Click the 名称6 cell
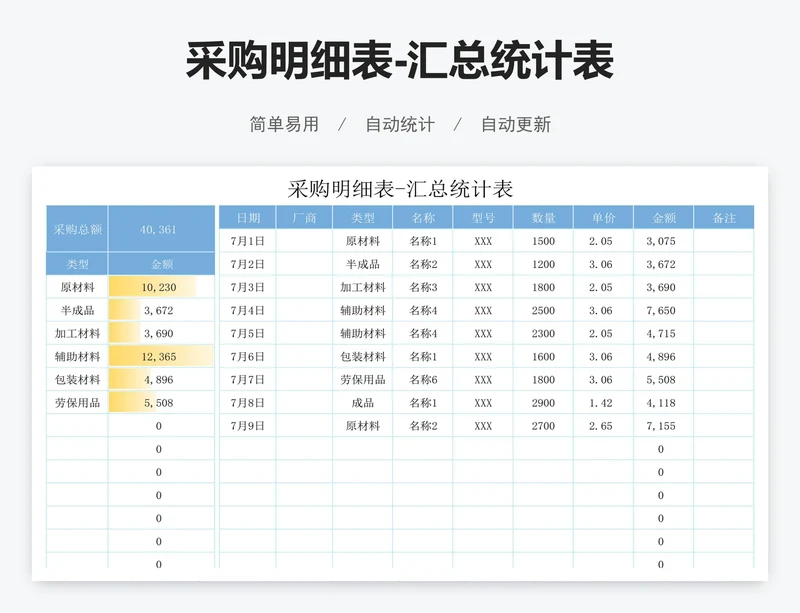The image size is (800, 613). click(423, 379)
